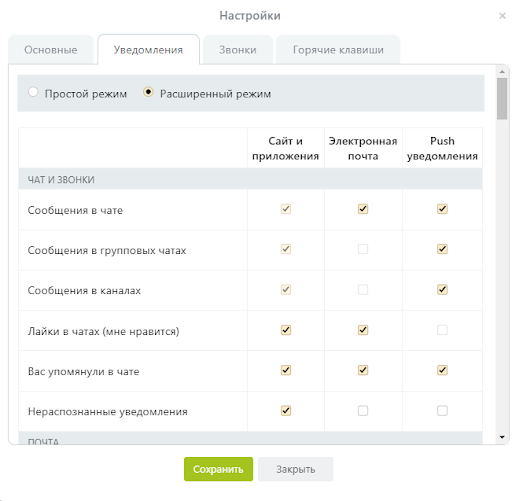Image resolution: width=512 pixels, height=501 pixels.
Task: Click the scrollbar down arrow
Action: (502, 437)
